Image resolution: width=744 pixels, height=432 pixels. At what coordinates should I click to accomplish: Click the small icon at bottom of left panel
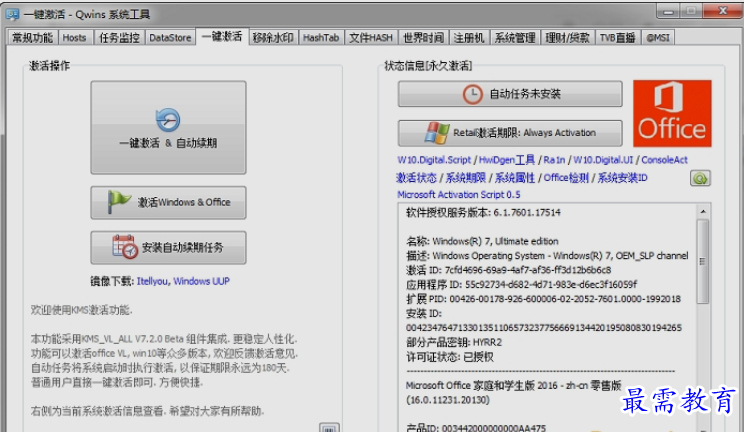[x=329, y=427]
